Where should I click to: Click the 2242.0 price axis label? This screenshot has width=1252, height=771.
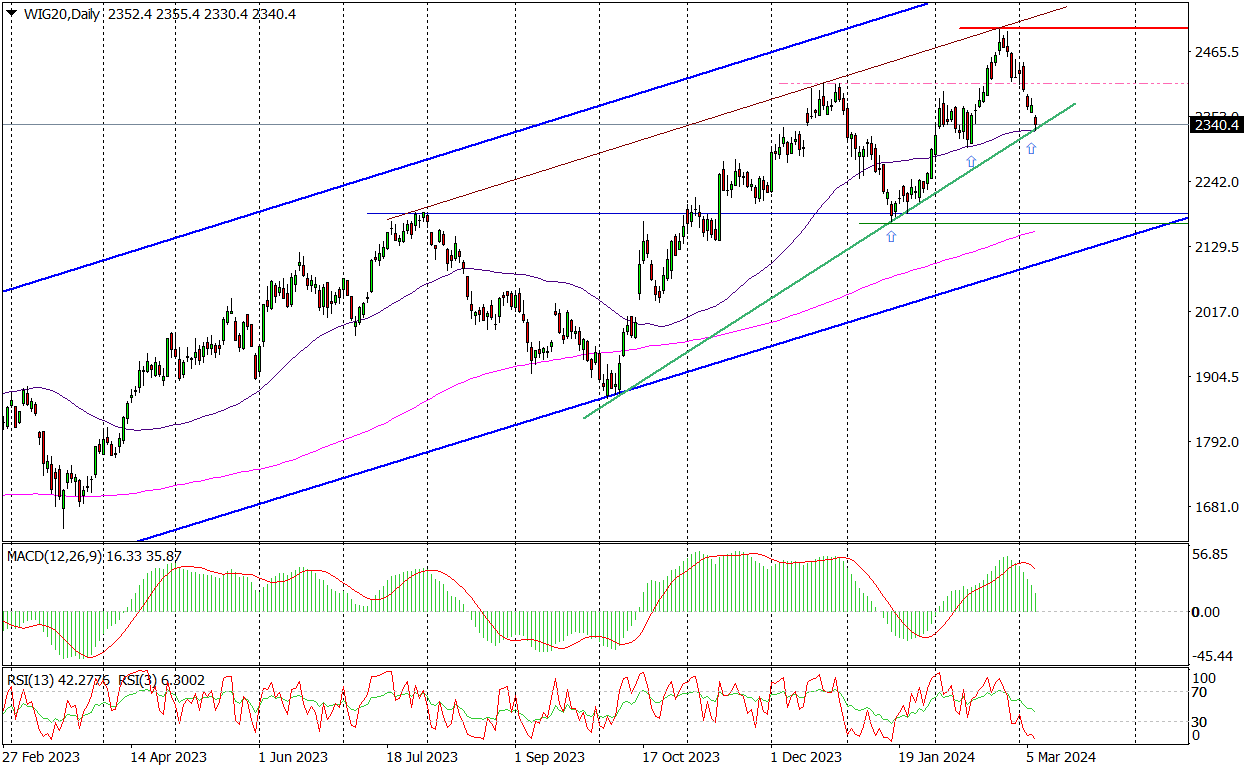click(x=1217, y=182)
